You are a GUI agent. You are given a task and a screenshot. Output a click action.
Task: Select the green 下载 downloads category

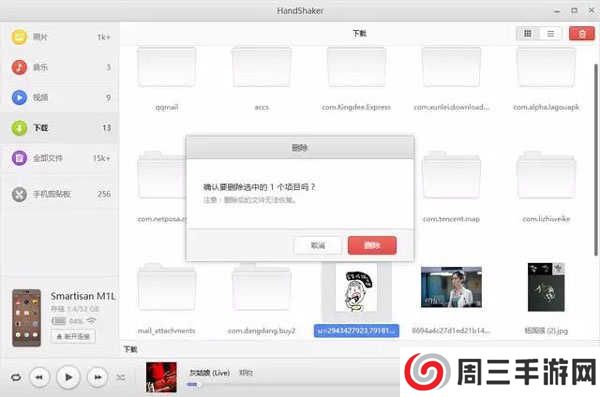(59, 127)
